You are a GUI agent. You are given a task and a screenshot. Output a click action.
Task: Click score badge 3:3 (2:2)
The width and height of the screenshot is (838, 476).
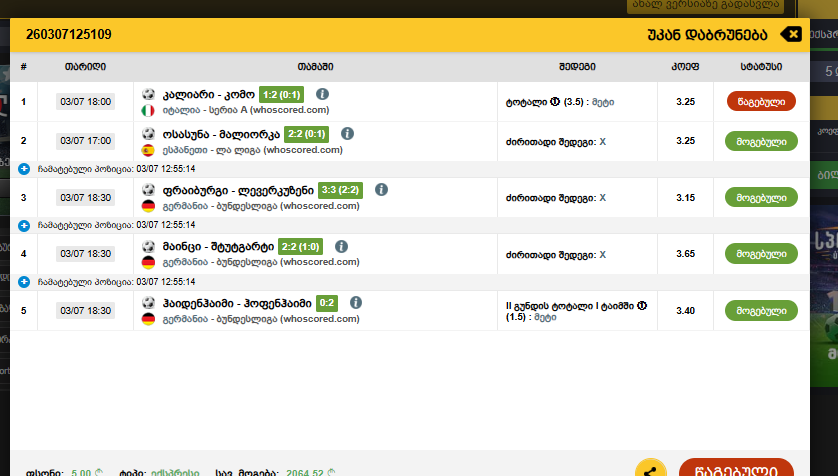click(x=340, y=190)
